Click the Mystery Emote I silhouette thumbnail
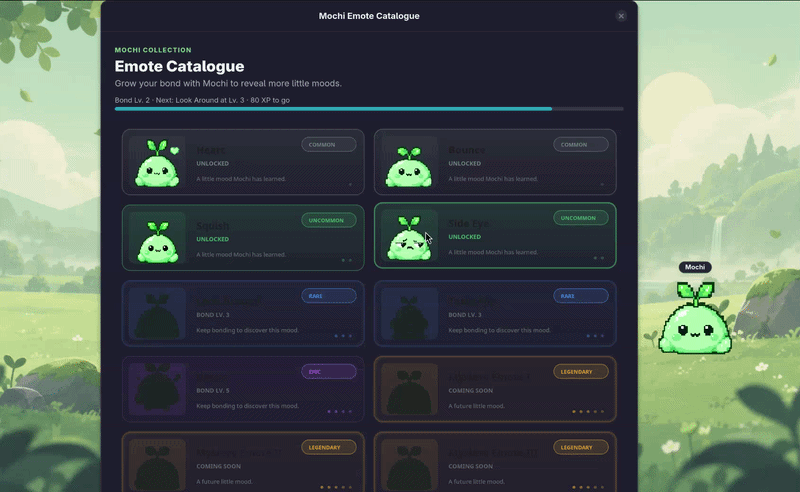 (x=409, y=389)
